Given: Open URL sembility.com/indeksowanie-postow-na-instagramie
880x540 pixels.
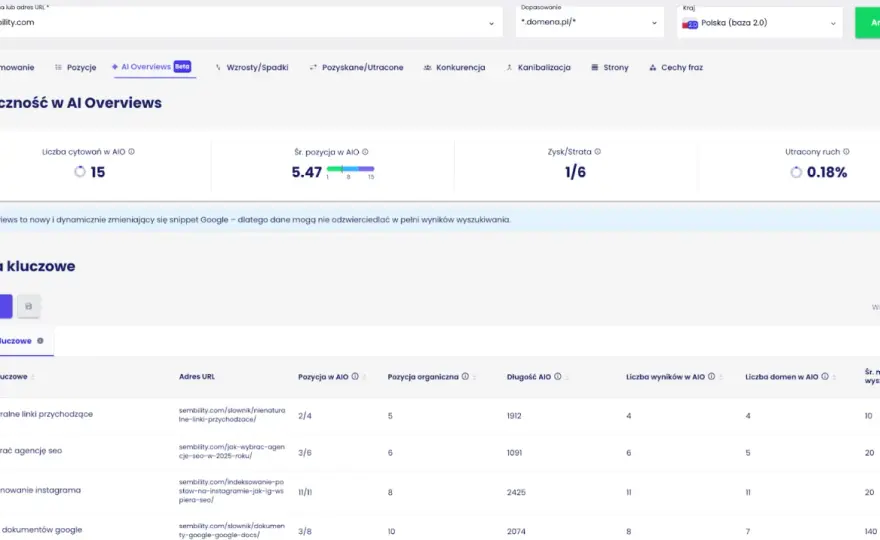Looking at the screenshot, I should pos(232,491).
